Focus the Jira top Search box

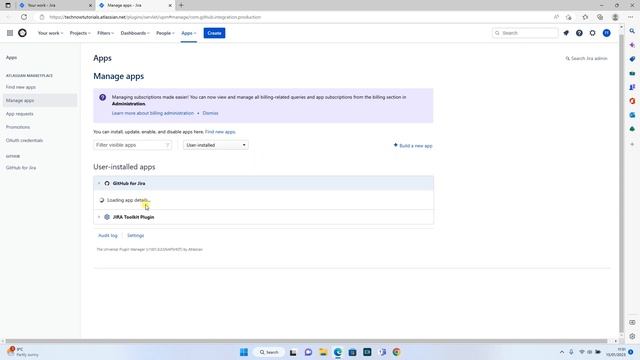(x=525, y=33)
